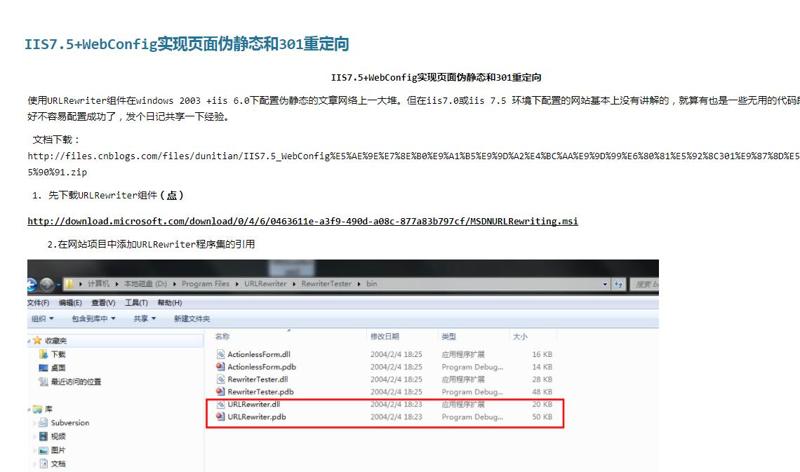
Task: Click the RewriterTester.pdb file icon
Action: coord(220,391)
